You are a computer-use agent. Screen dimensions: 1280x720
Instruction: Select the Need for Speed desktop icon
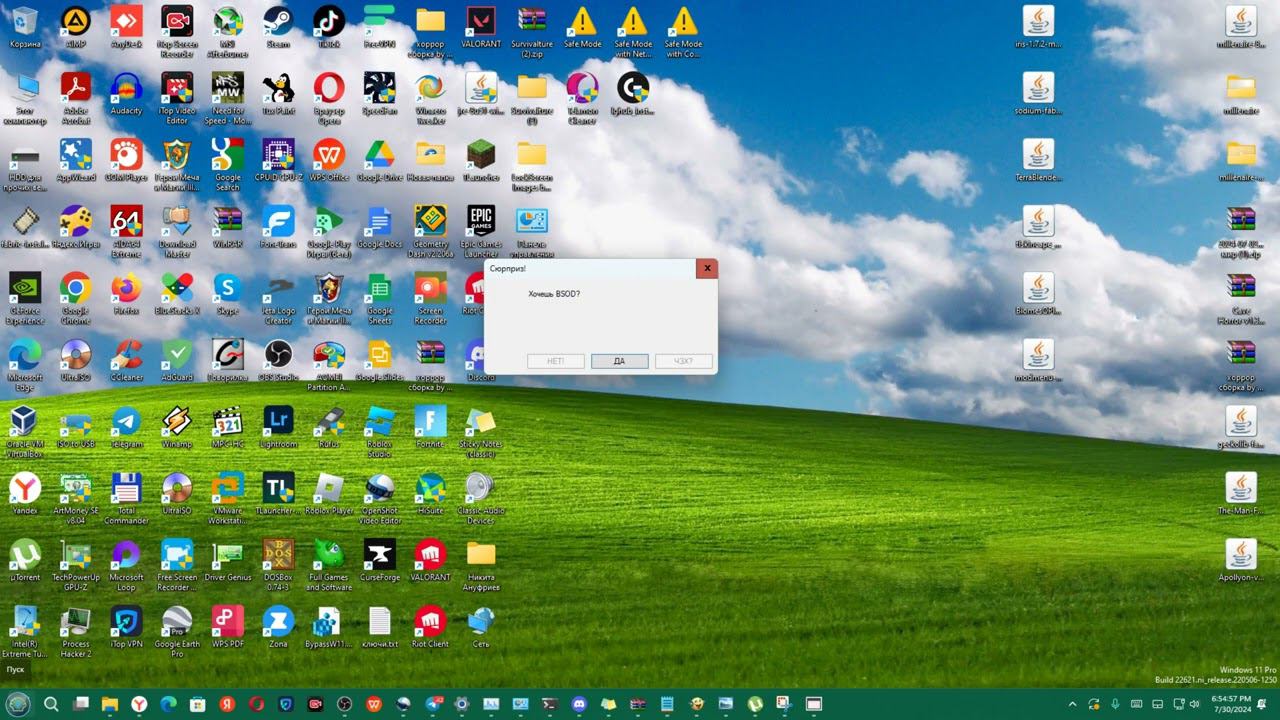228,98
